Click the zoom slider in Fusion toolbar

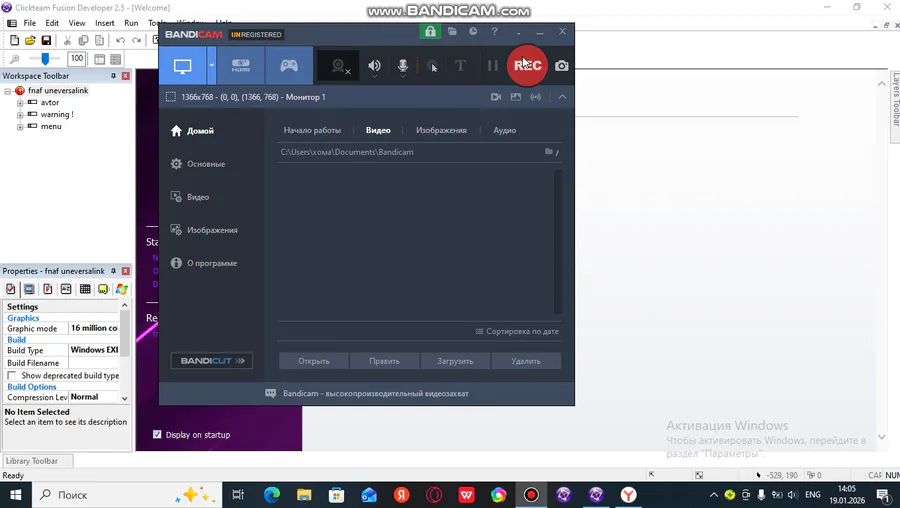pos(44,59)
